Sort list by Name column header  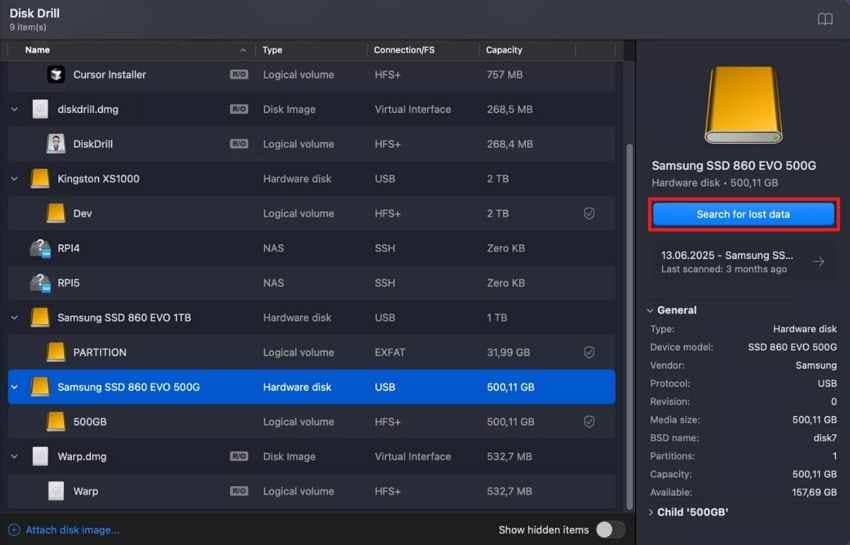pos(37,50)
